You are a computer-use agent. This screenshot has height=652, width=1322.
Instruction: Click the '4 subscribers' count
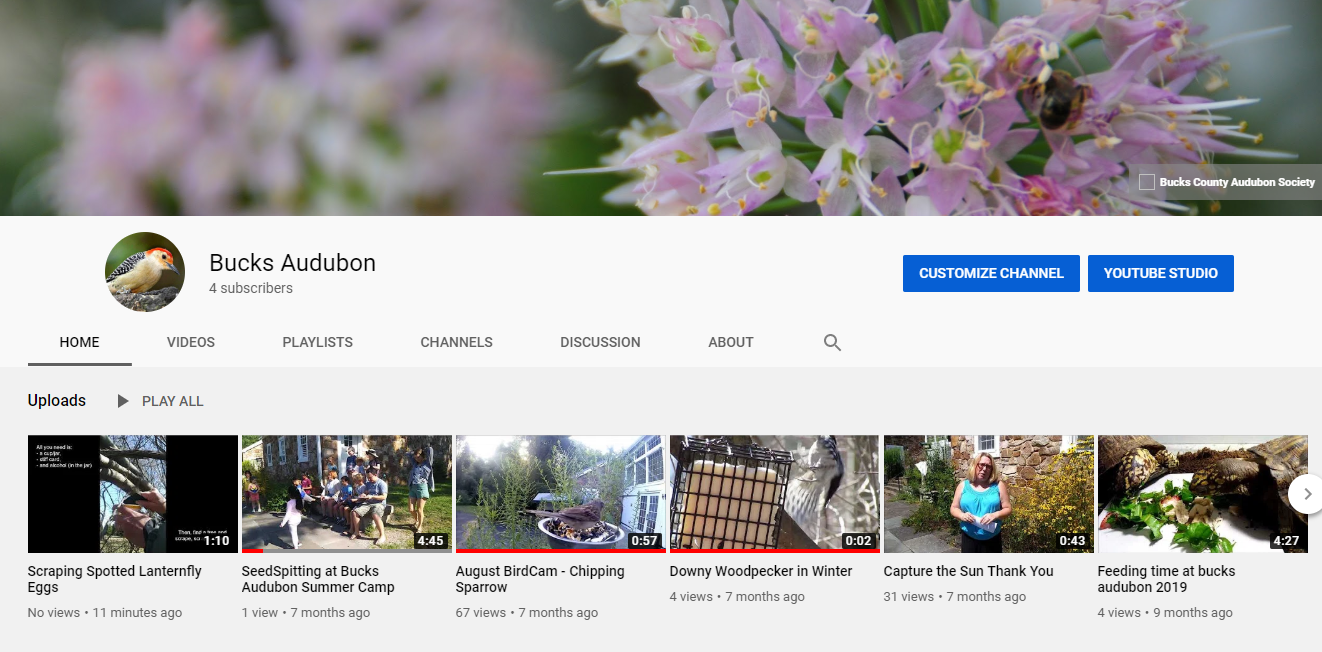tap(251, 288)
